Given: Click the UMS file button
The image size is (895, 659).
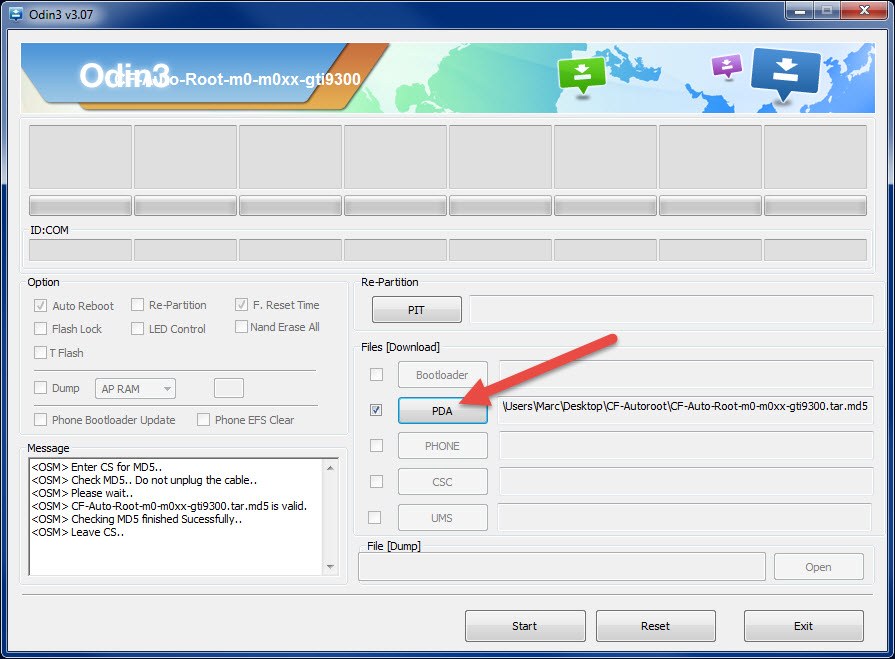Looking at the screenshot, I should pyautogui.click(x=443, y=518).
